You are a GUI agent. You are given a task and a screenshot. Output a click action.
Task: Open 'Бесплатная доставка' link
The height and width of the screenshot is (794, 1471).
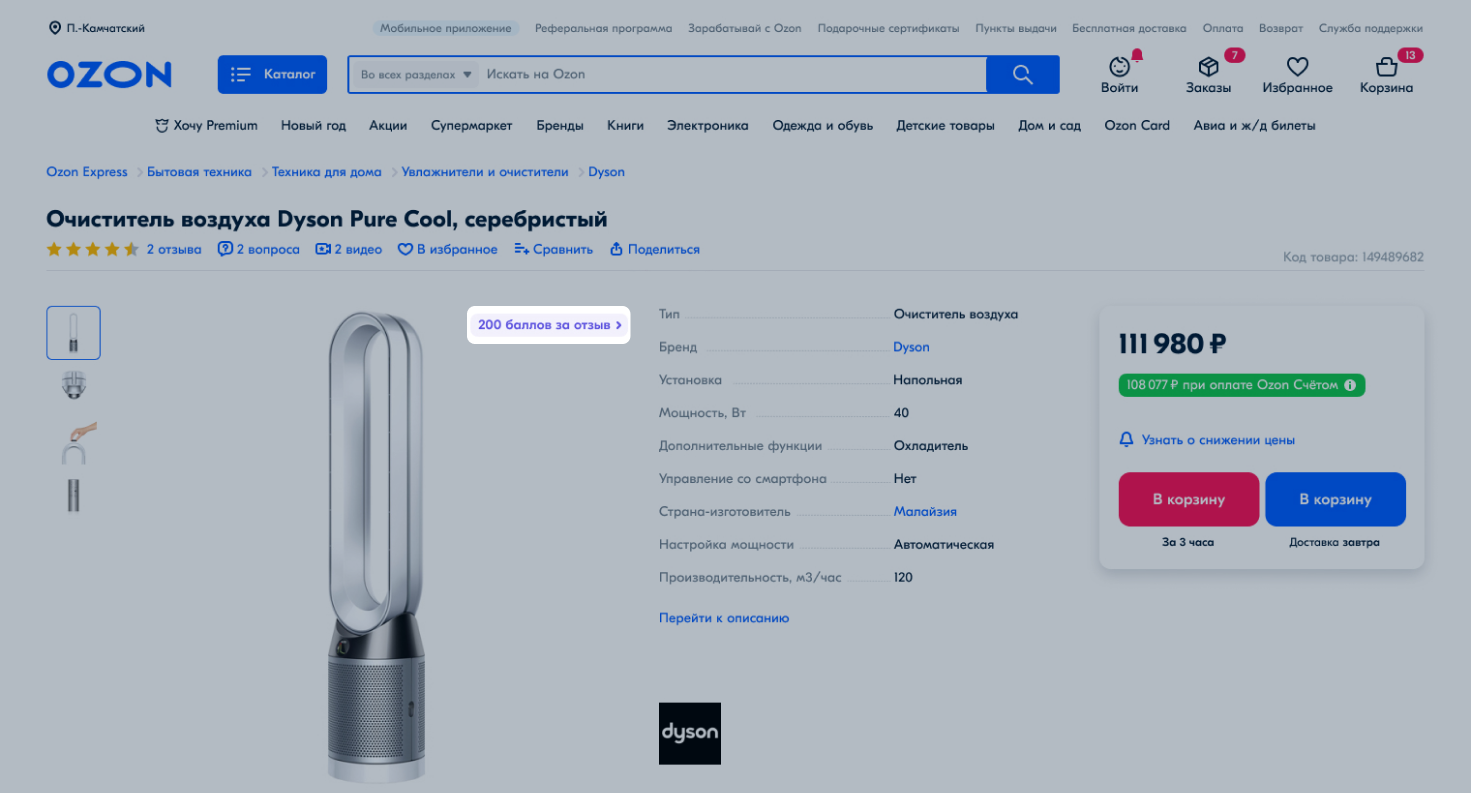(1129, 28)
